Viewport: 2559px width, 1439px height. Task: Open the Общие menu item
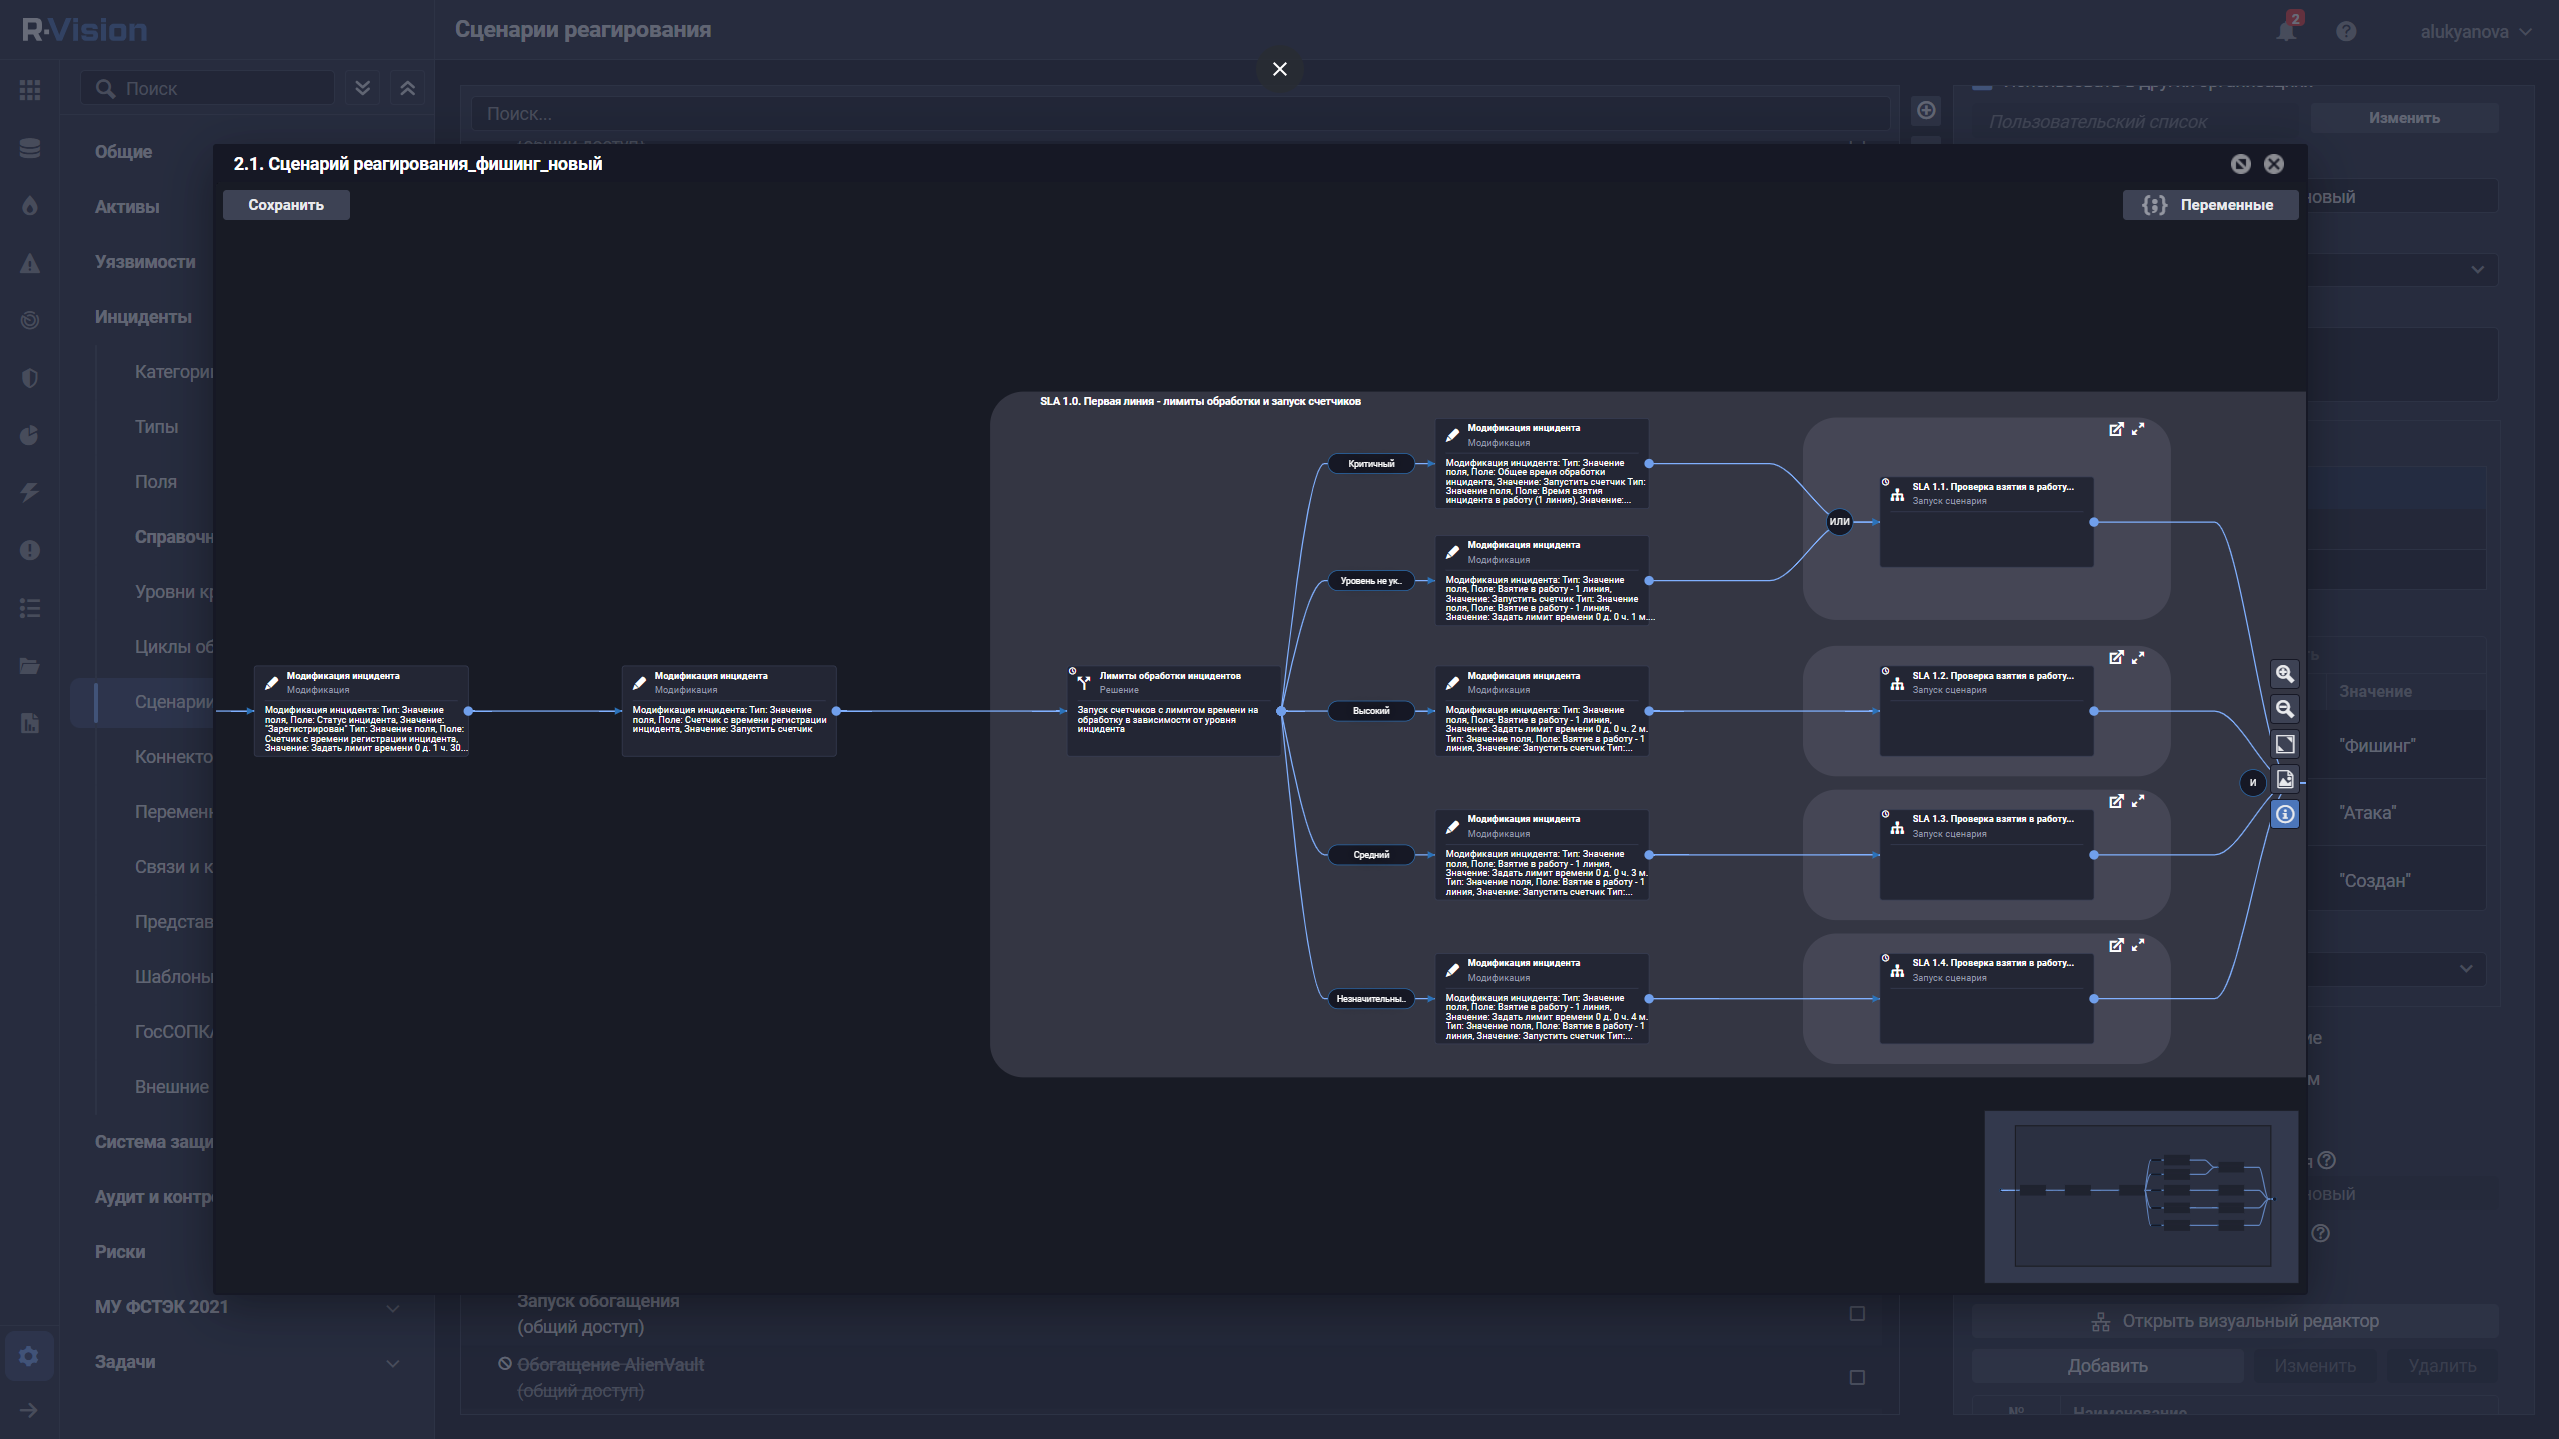click(123, 152)
